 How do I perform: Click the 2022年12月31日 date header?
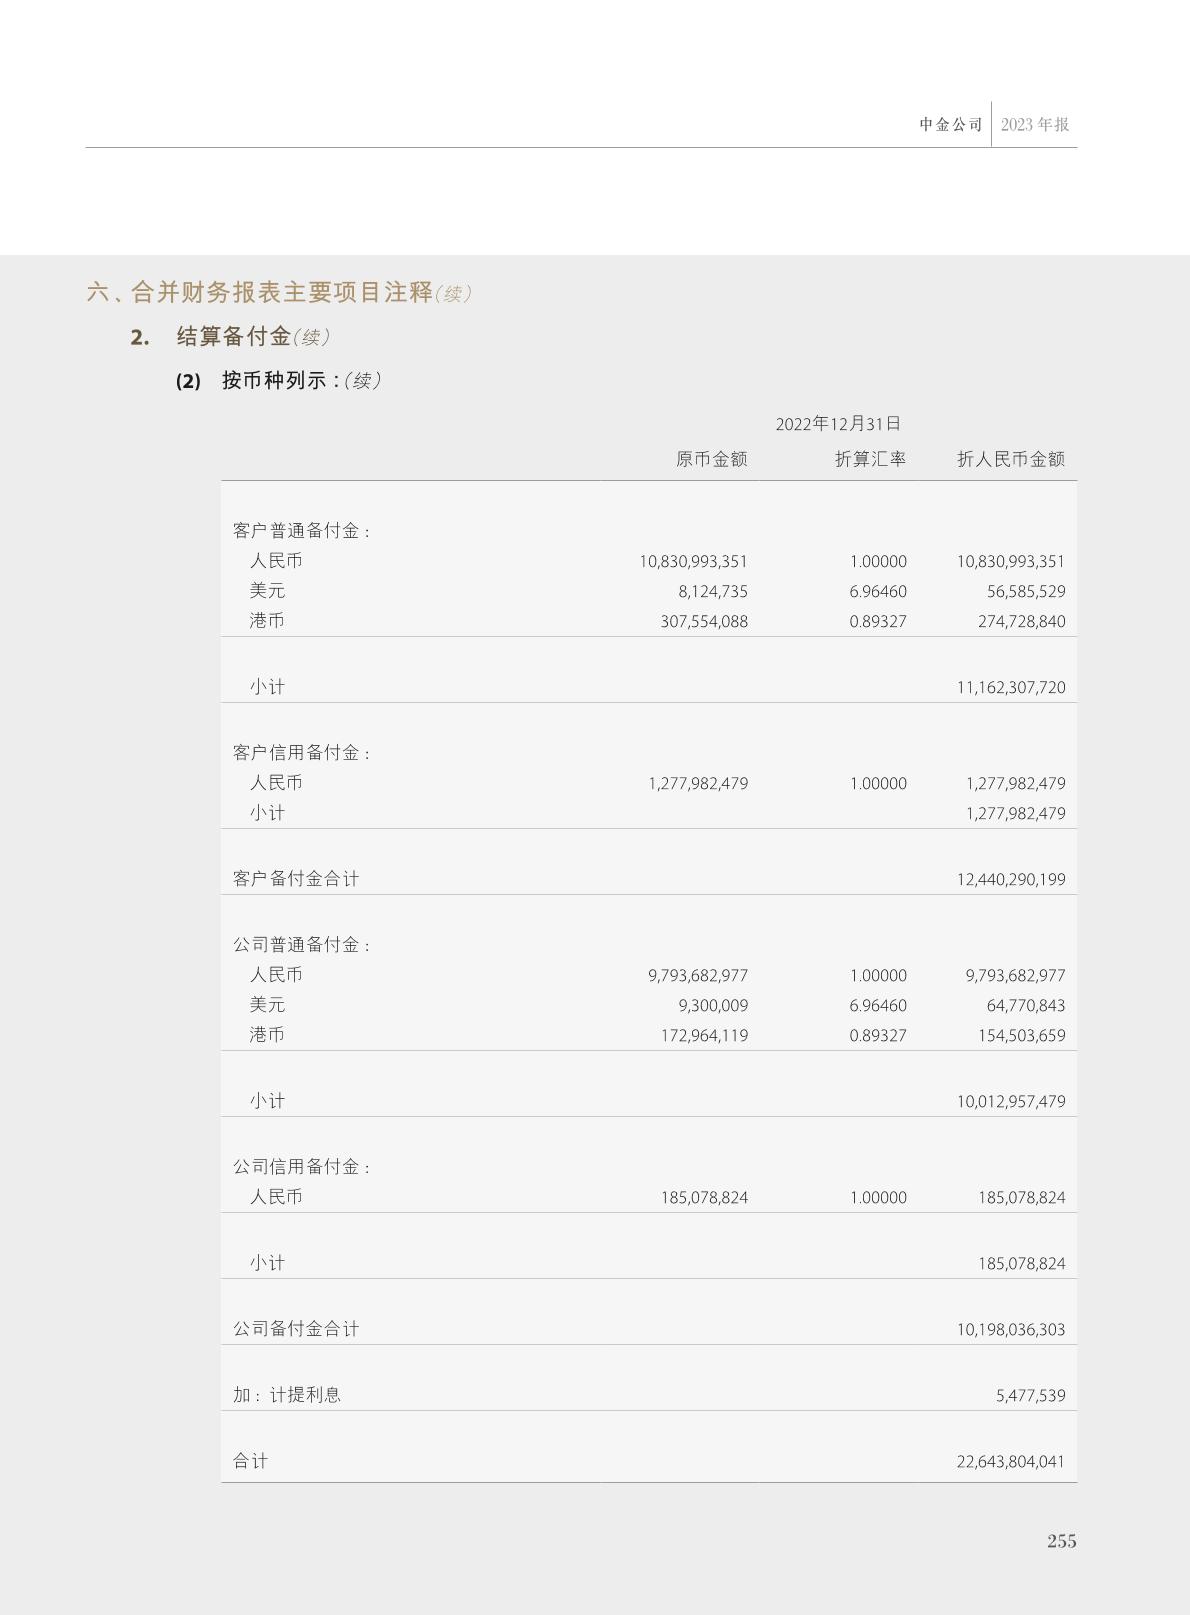(x=838, y=424)
